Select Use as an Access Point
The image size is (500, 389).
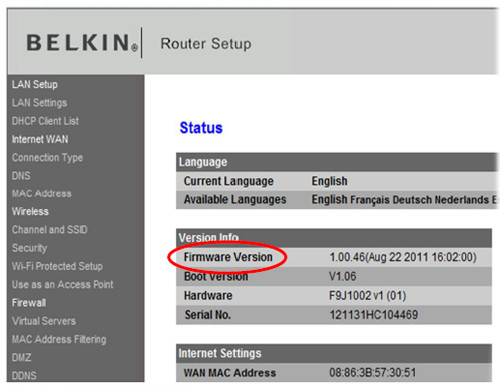point(63,284)
